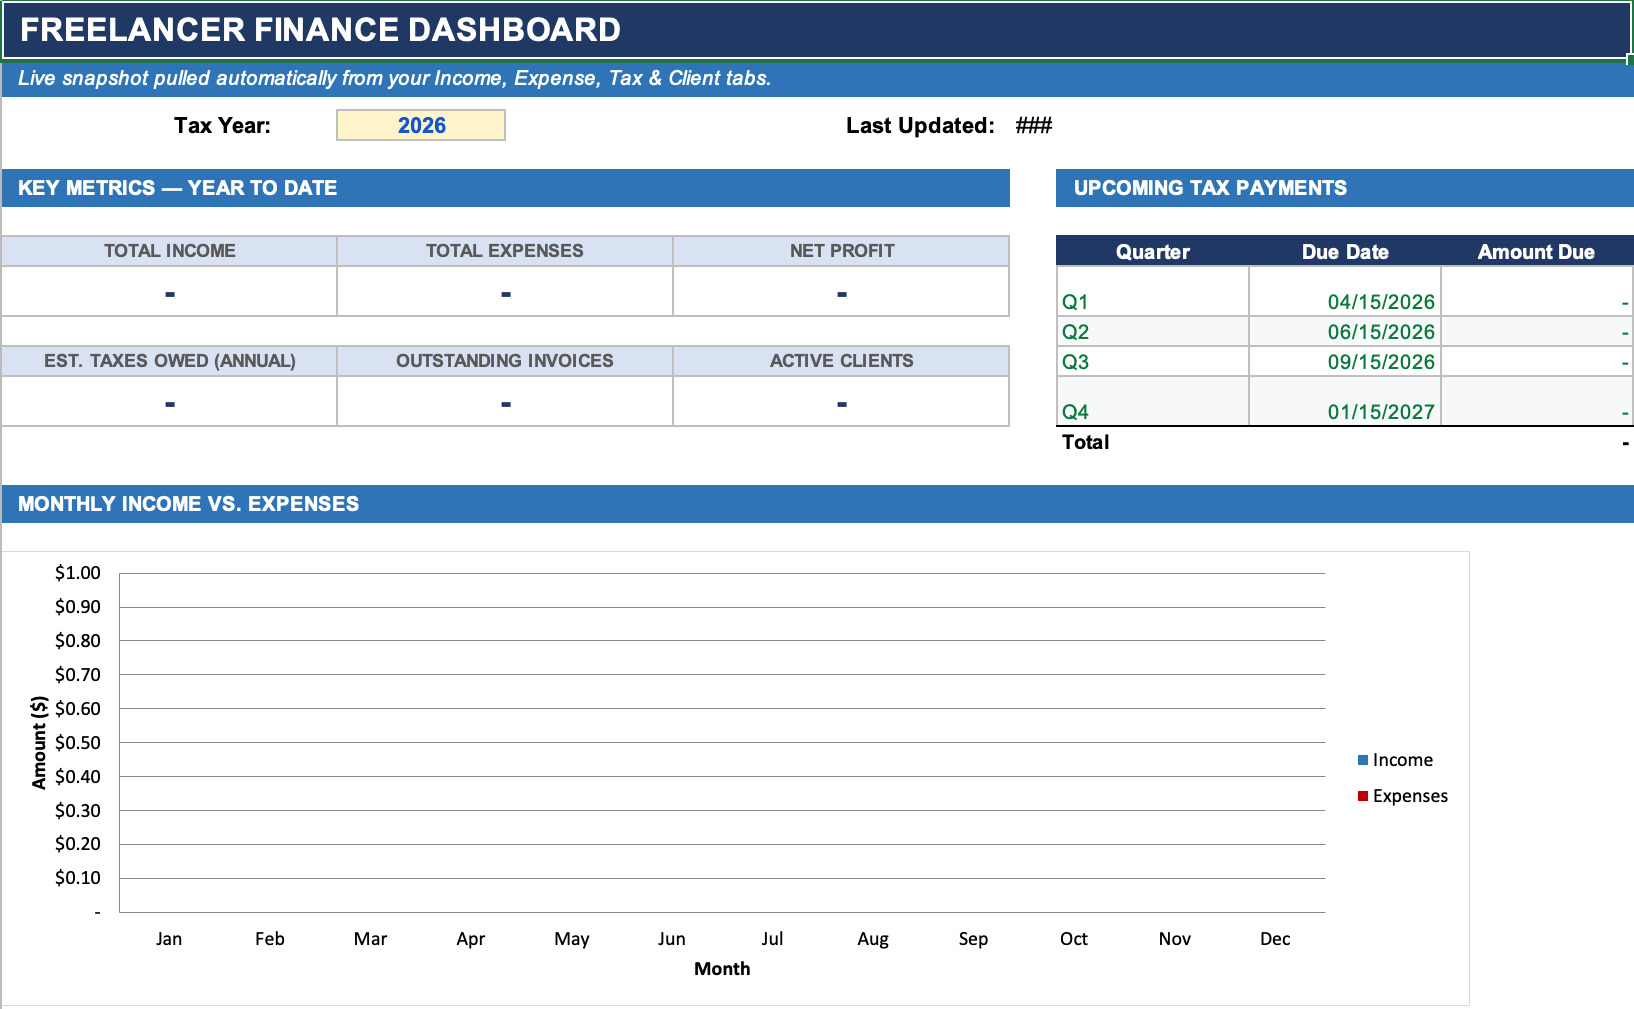Image resolution: width=1634 pixels, height=1009 pixels.
Task: Select the NET PROFIT header cell
Action: [841, 251]
